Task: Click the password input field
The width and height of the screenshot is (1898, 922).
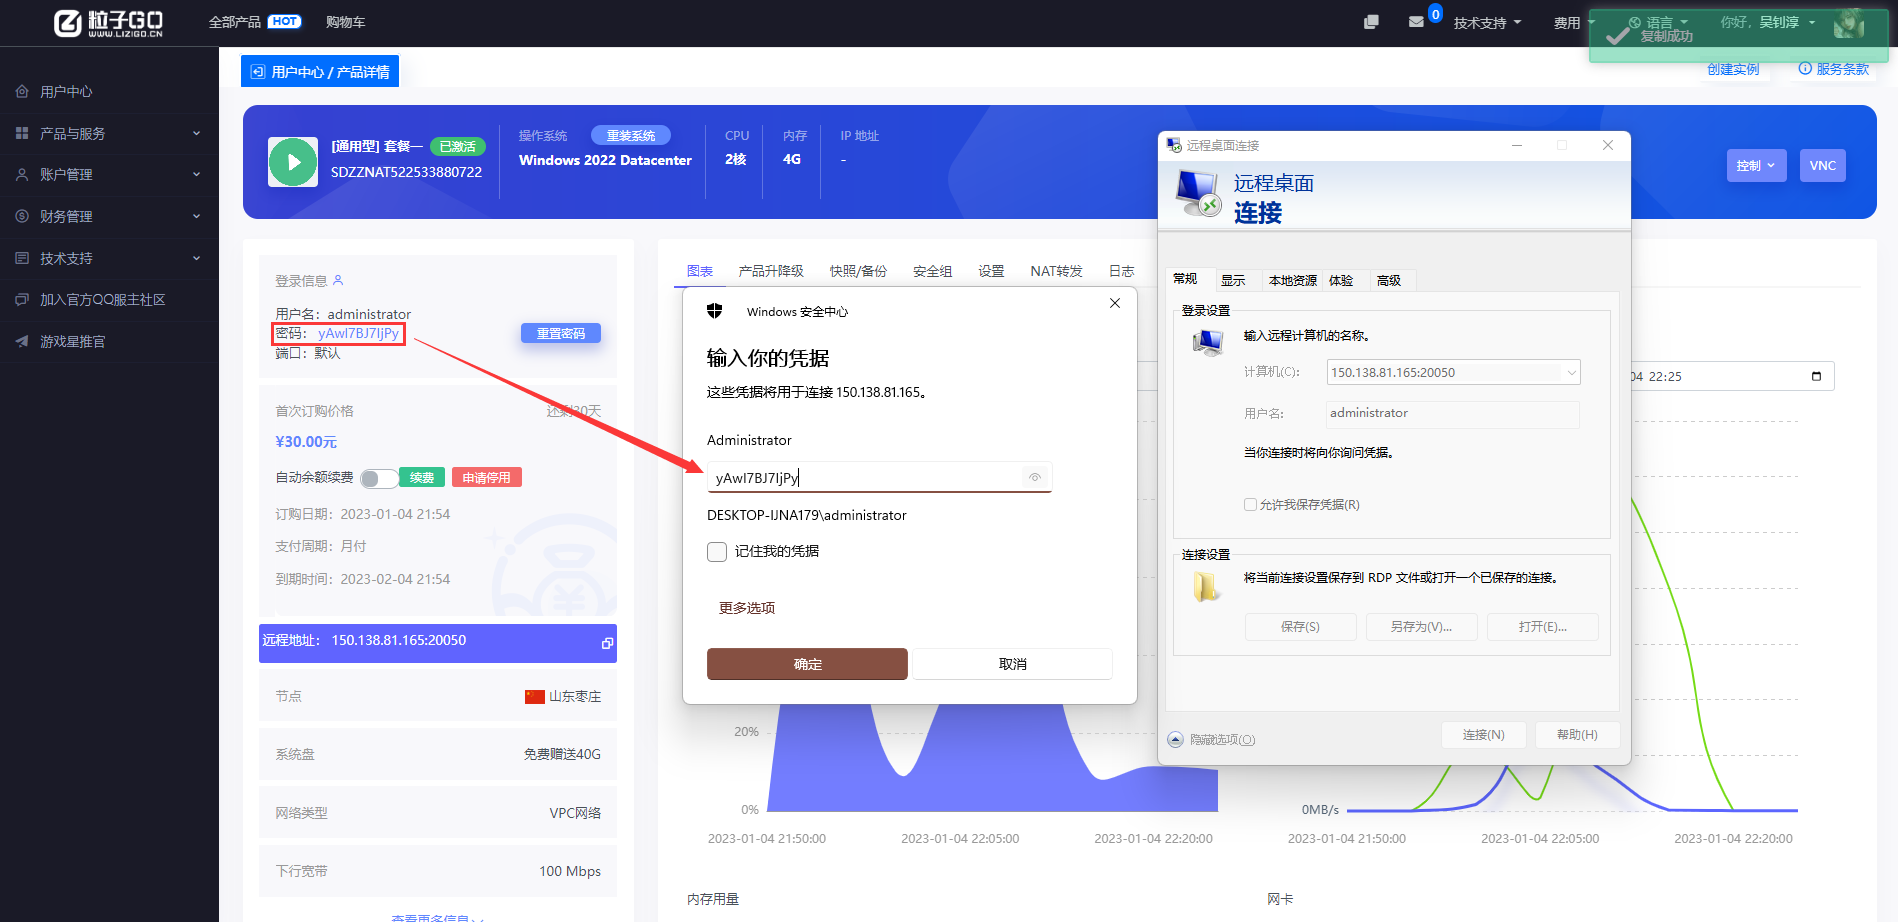Action: point(879,477)
